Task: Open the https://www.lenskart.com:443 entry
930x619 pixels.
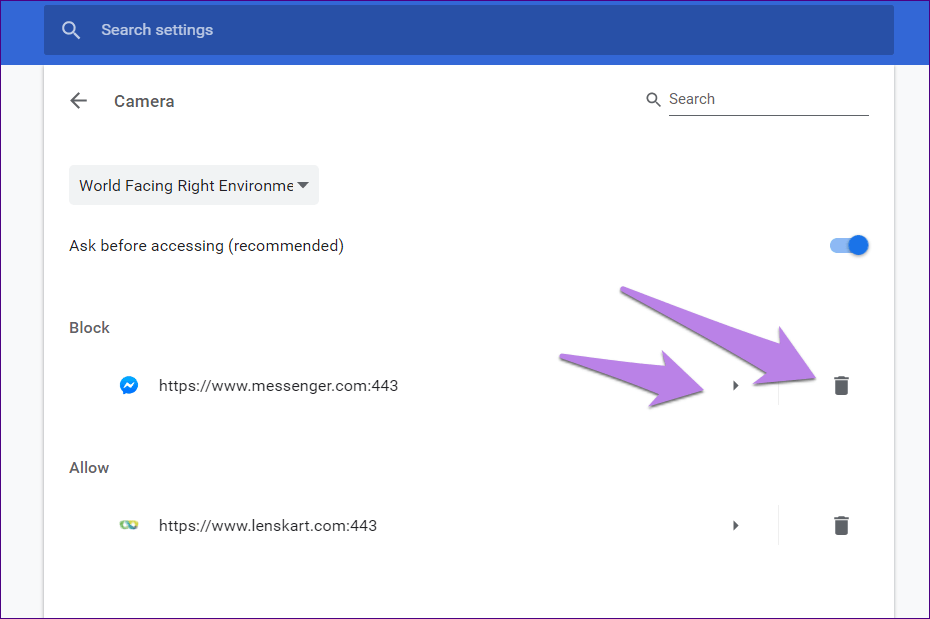Action: pos(268,525)
